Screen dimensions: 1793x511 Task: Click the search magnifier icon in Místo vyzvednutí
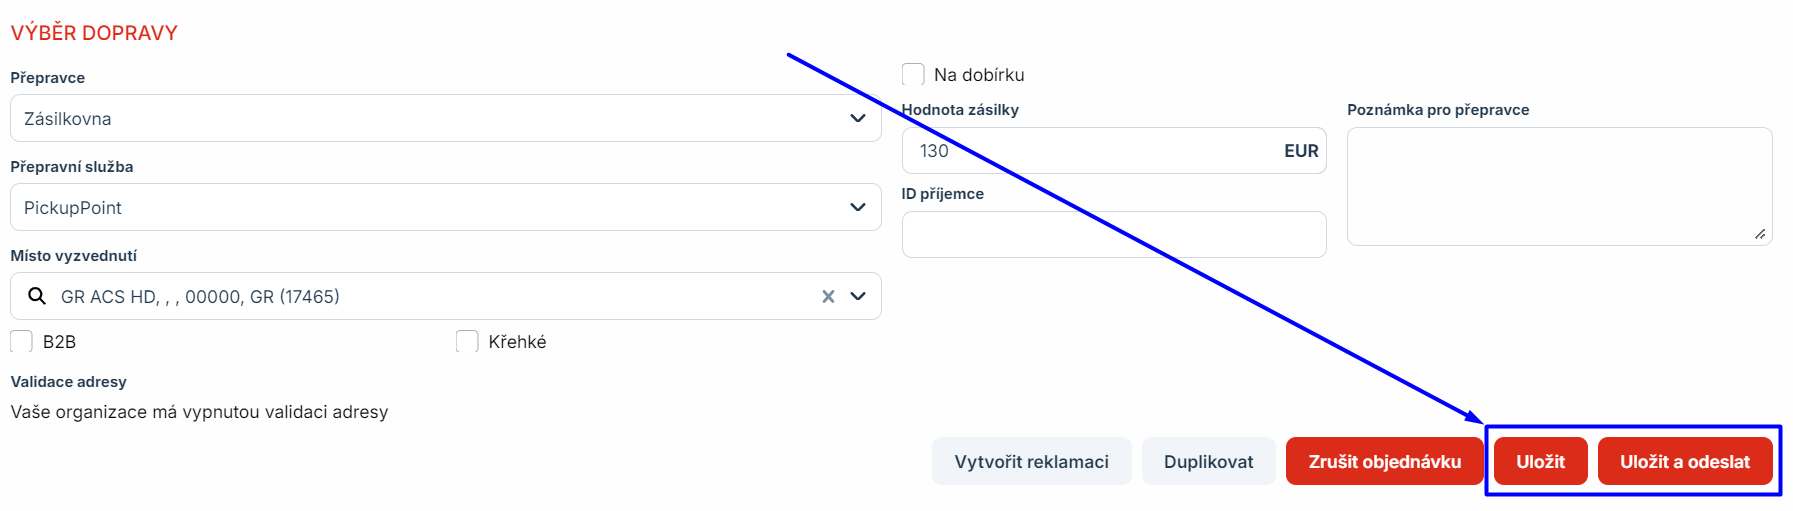(37, 296)
